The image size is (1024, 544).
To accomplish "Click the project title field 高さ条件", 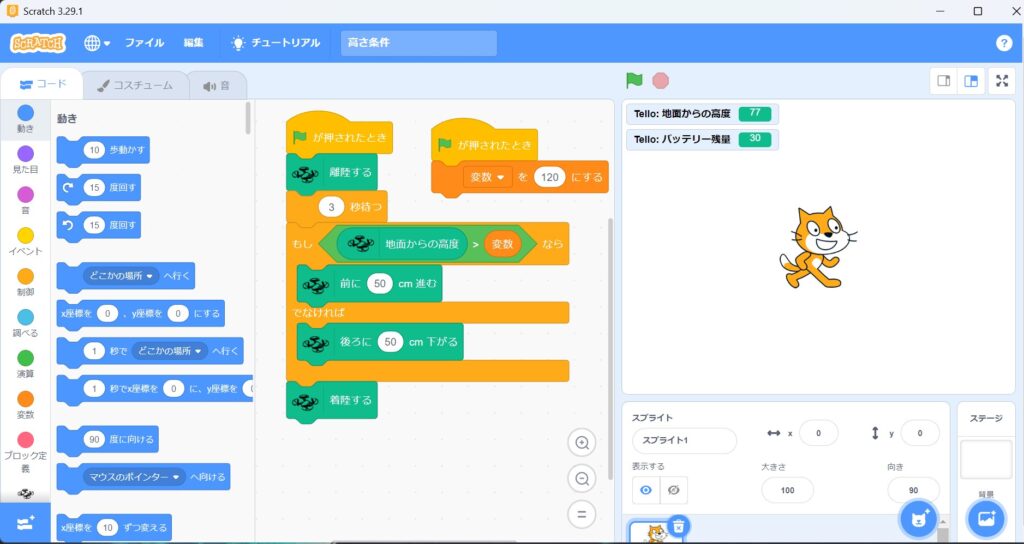I will point(419,43).
